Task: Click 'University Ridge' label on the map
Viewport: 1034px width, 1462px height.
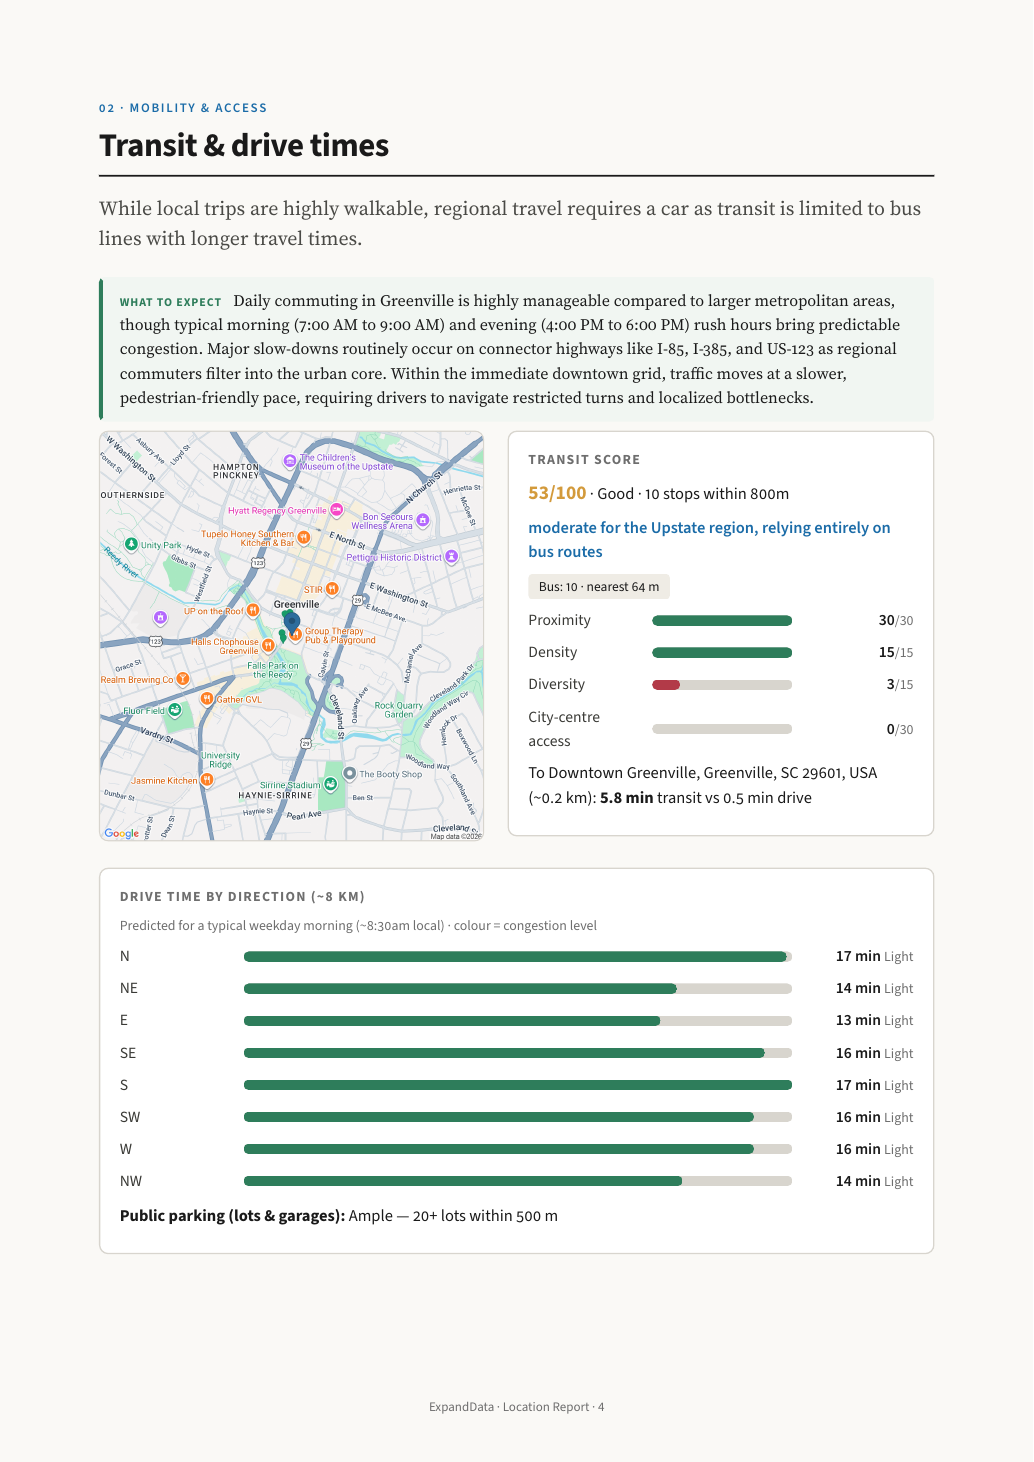Action: pos(220,760)
